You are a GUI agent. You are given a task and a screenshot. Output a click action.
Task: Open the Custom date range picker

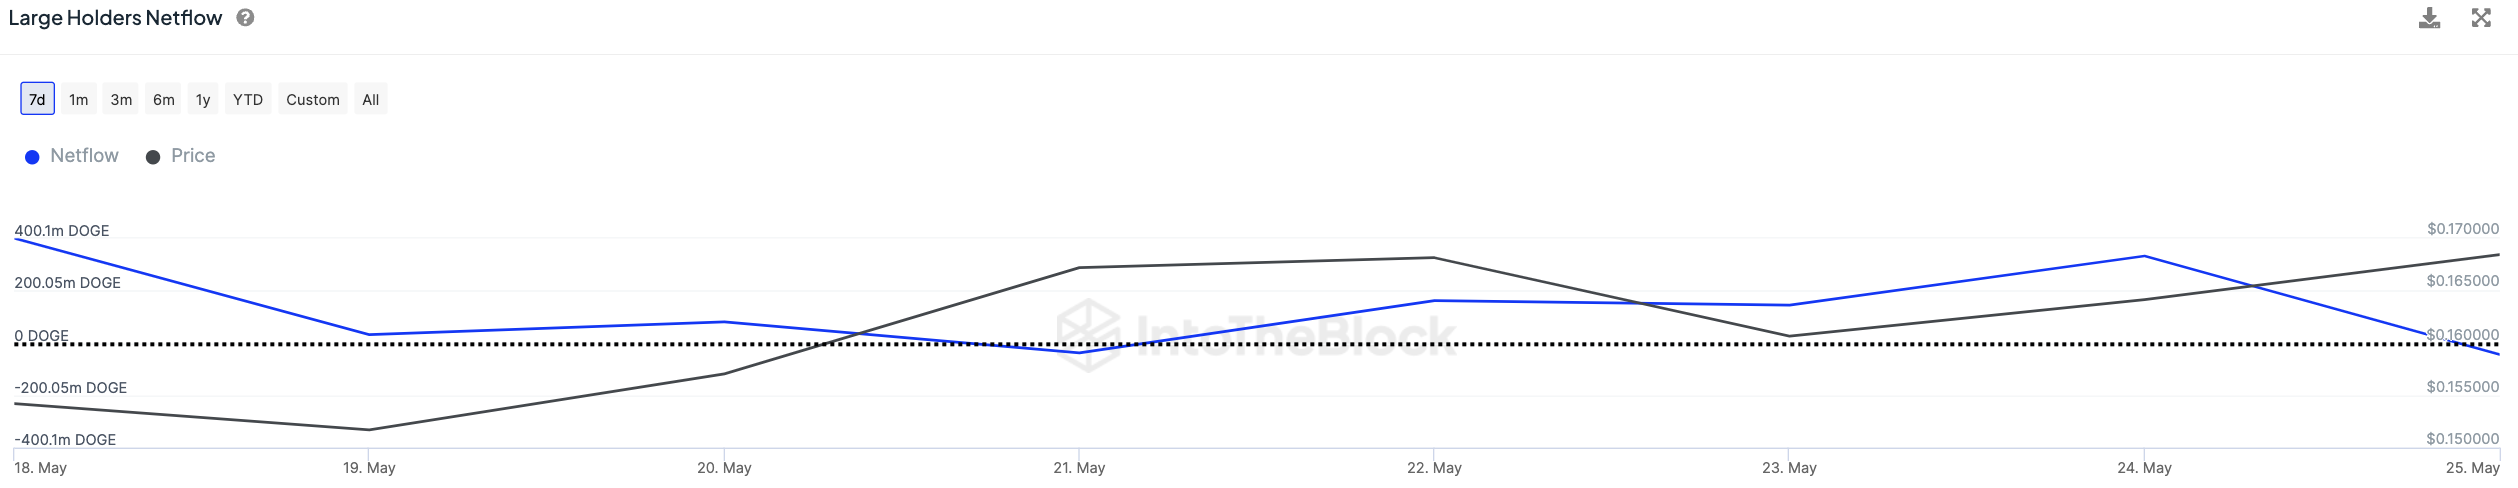click(x=313, y=99)
